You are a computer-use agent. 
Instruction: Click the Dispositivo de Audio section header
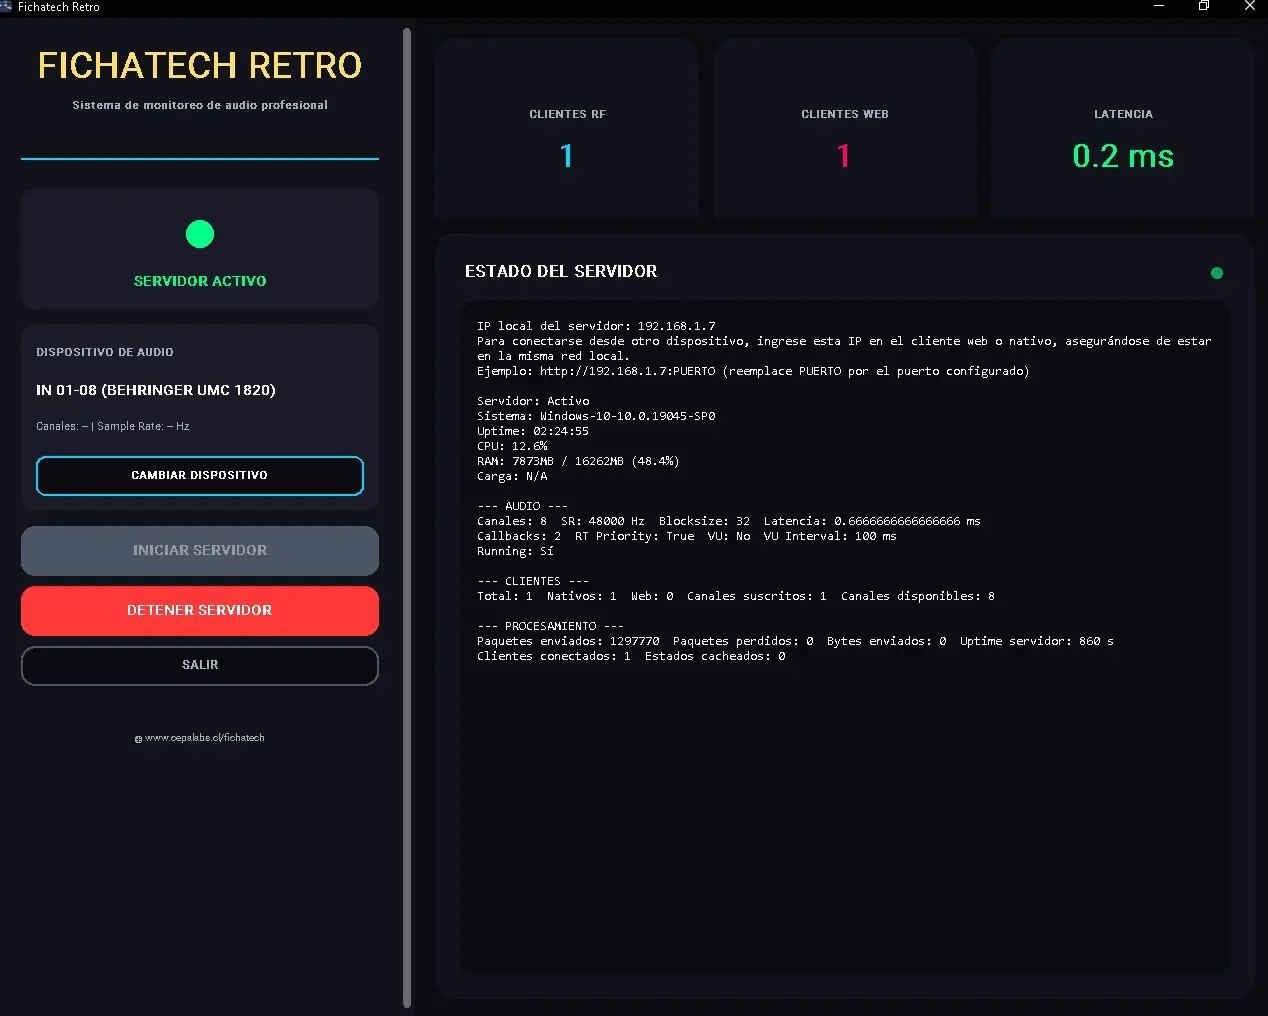pos(104,352)
